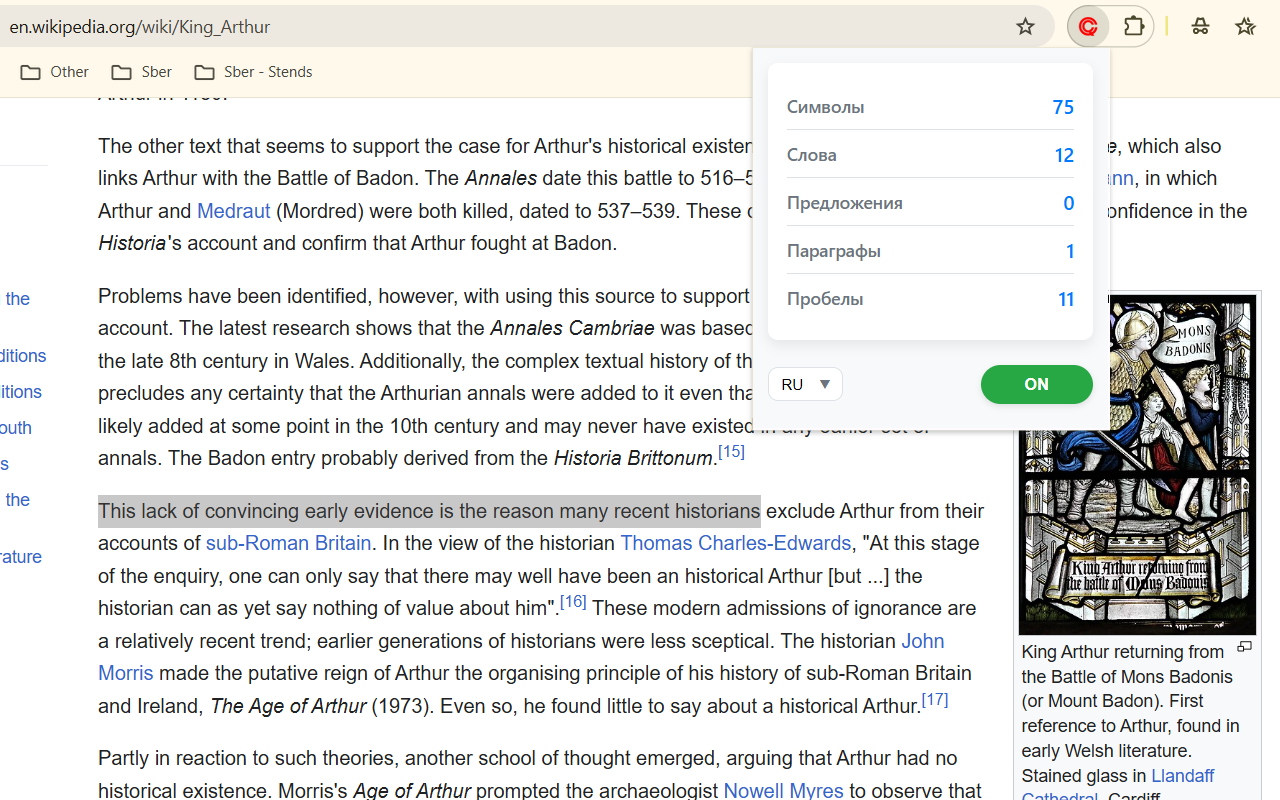
Task: Jump to footnote reference [17]
Action: click(935, 699)
